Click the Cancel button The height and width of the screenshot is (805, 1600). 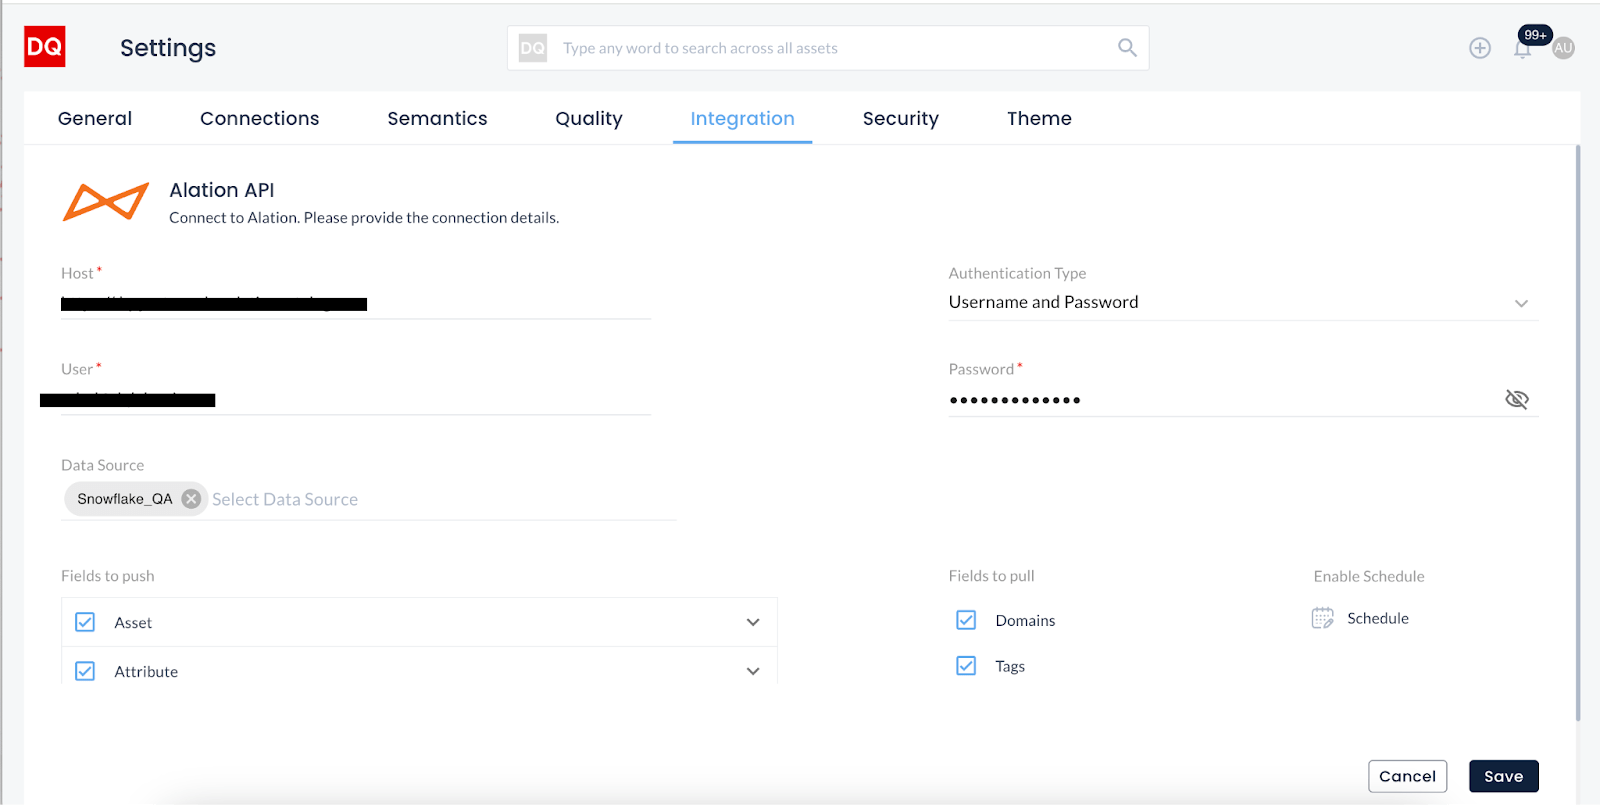tap(1407, 776)
